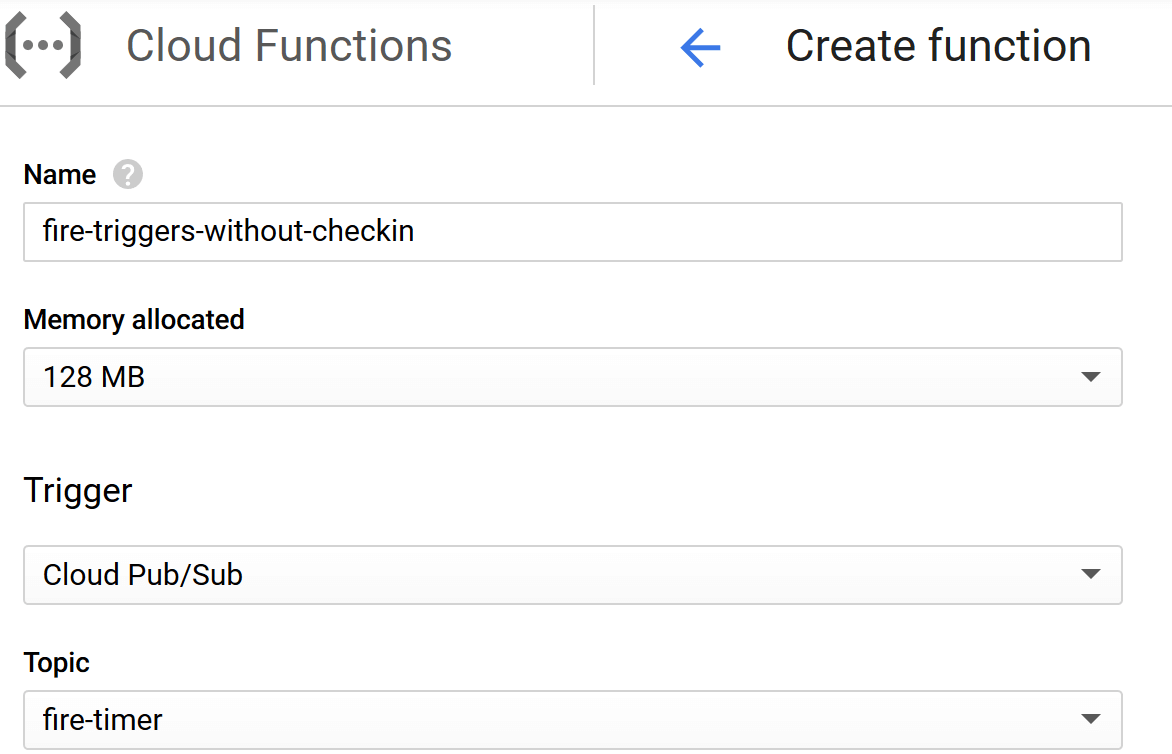1172x754 pixels.
Task: Click the Cloud Pub/Sub selected value
Action: [143, 575]
